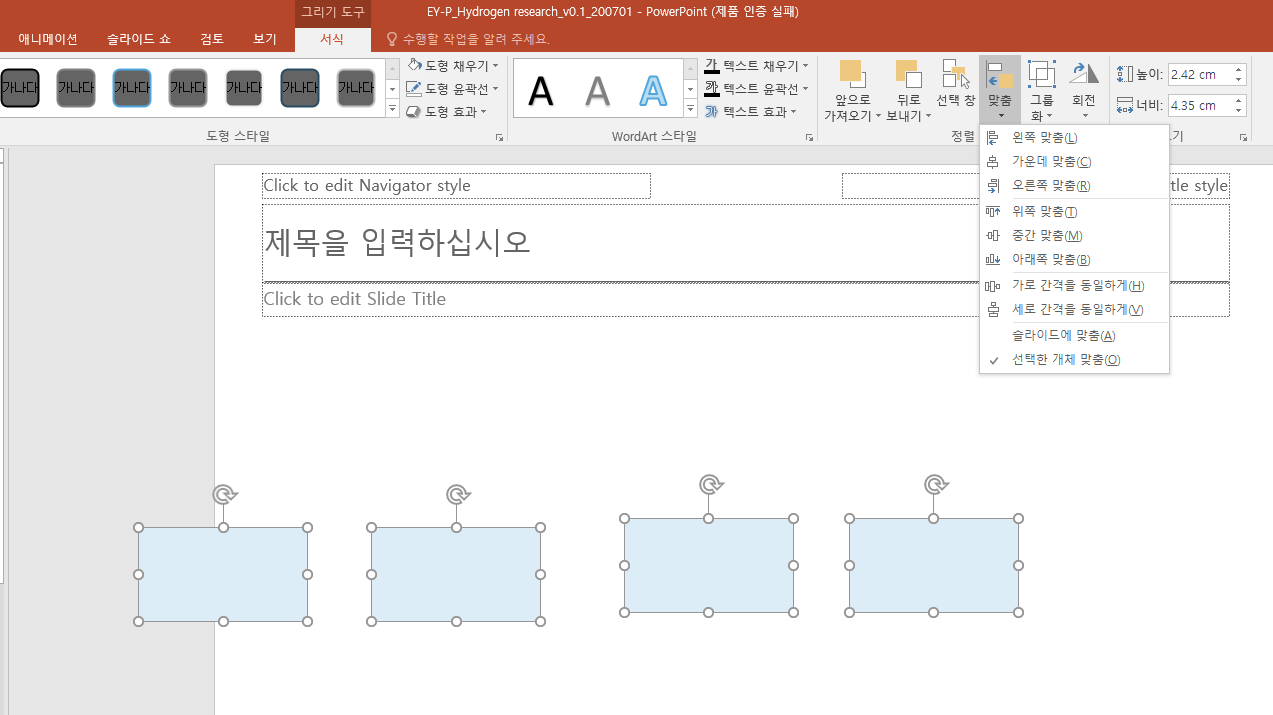
Task: Open the 회전 rotate dropdown
Action: (1084, 88)
